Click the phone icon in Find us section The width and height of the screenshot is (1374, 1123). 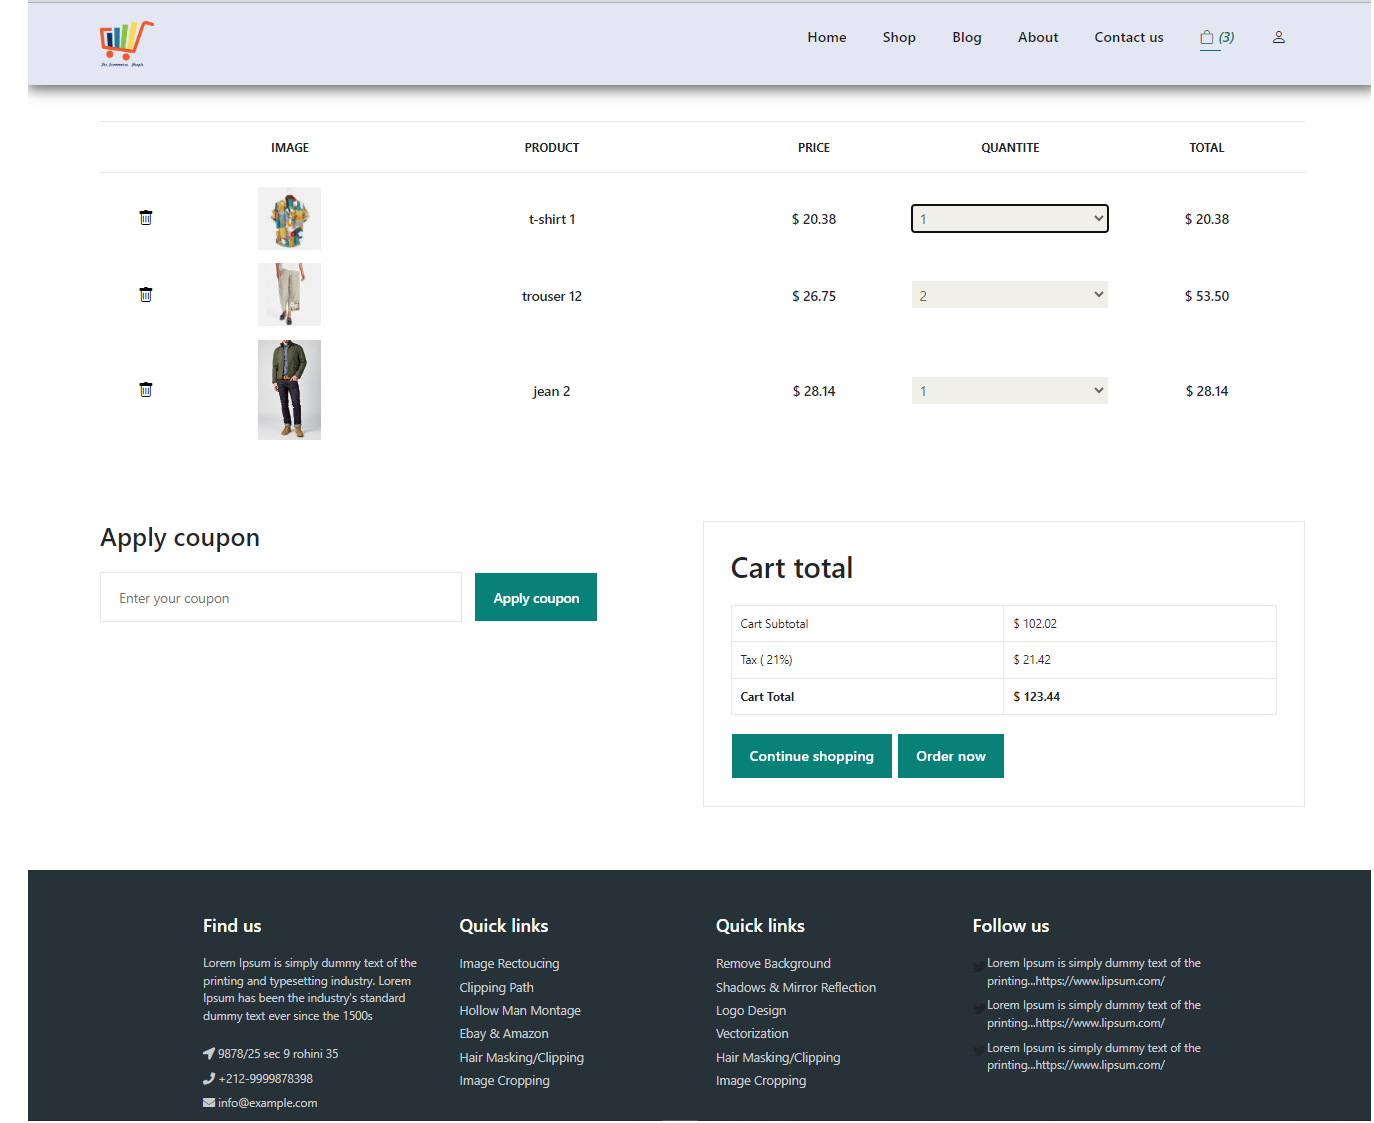209,1078
